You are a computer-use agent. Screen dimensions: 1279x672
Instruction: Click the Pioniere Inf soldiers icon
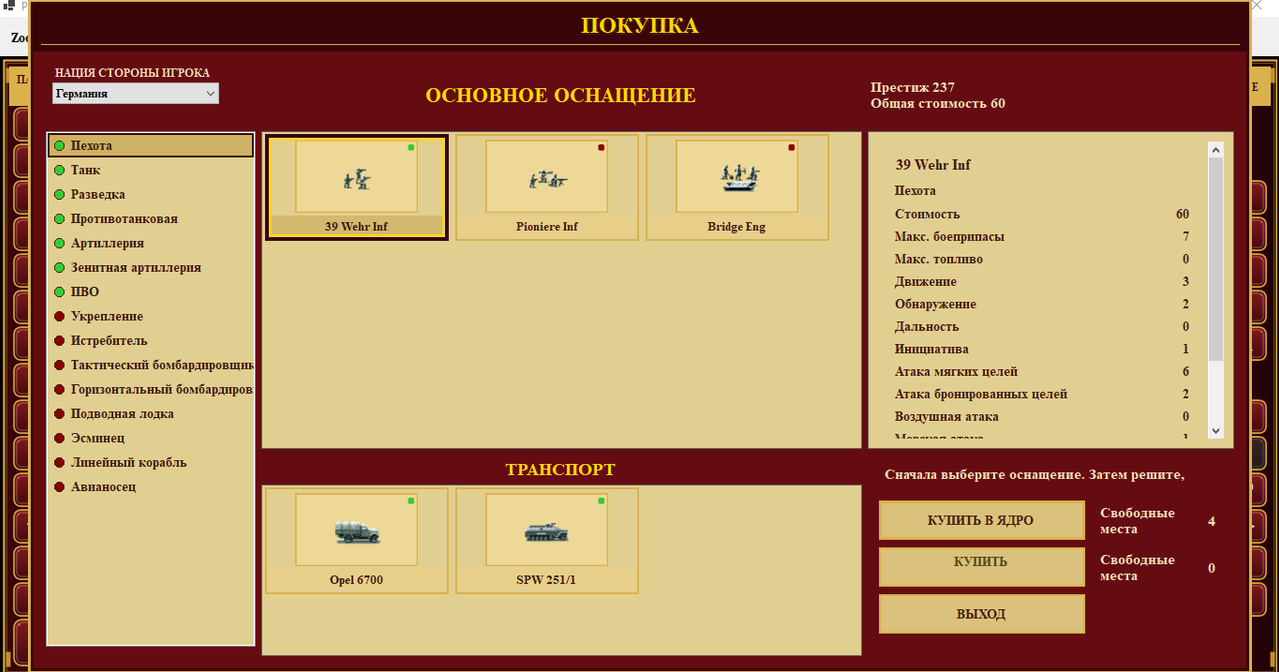[x=547, y=180]
